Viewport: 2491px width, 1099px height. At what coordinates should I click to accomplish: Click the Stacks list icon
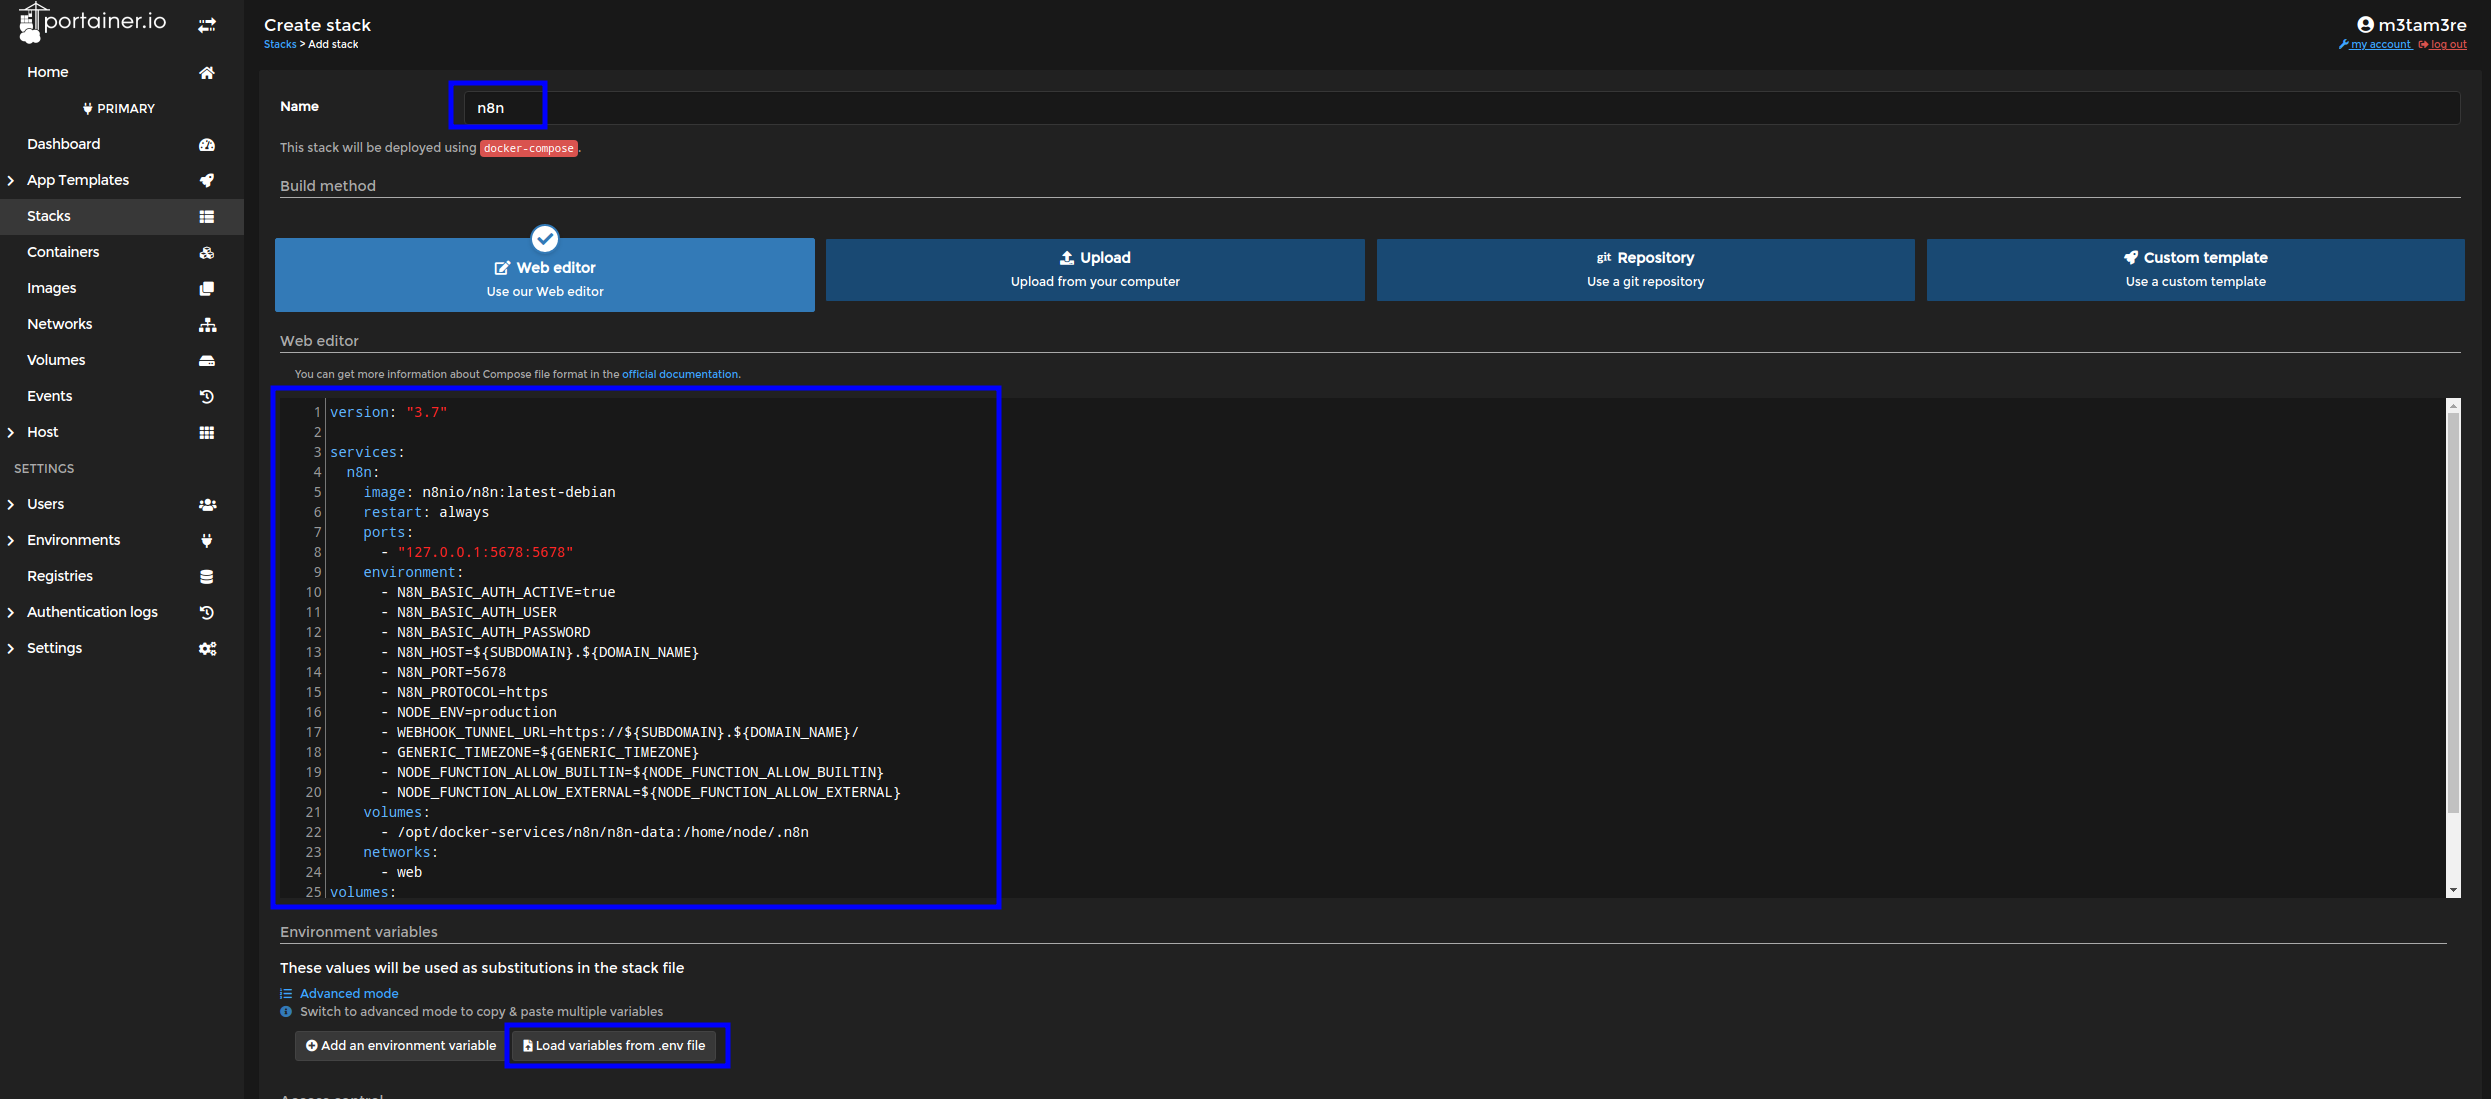click(x=207, y=216)
